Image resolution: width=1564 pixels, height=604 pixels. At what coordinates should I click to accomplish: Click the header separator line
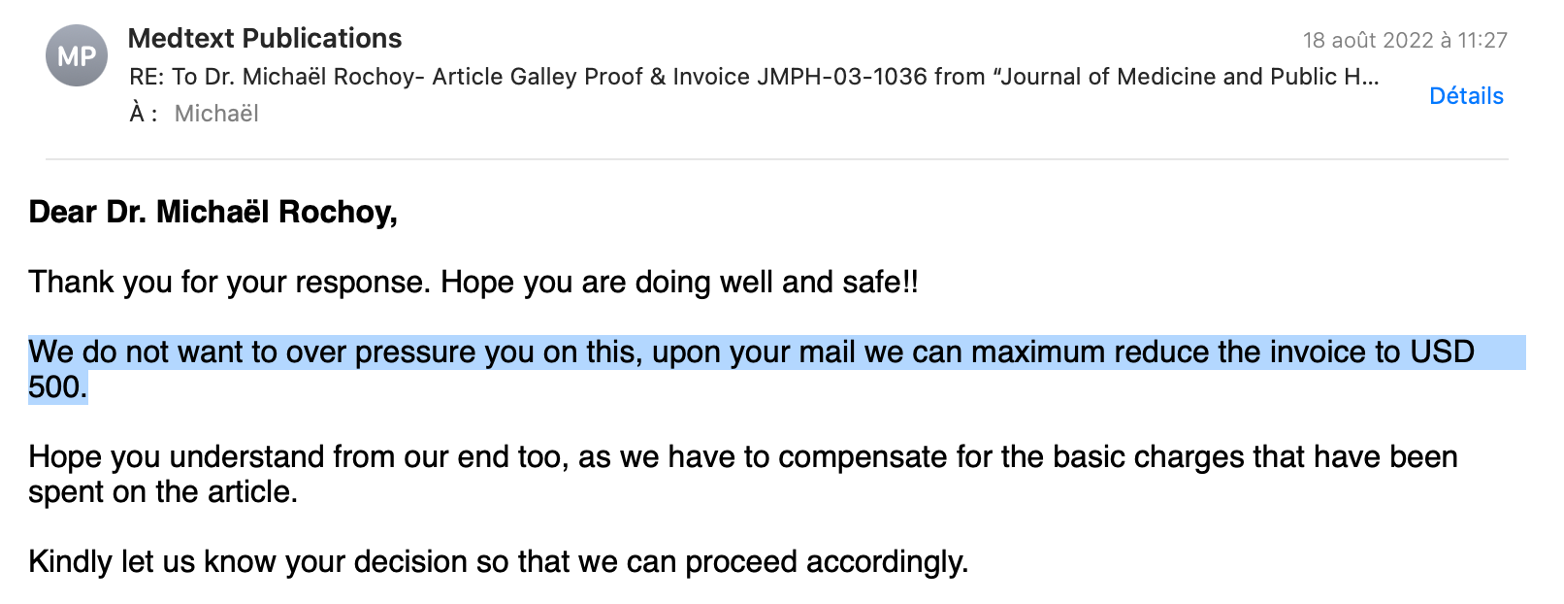coord(776,159)
